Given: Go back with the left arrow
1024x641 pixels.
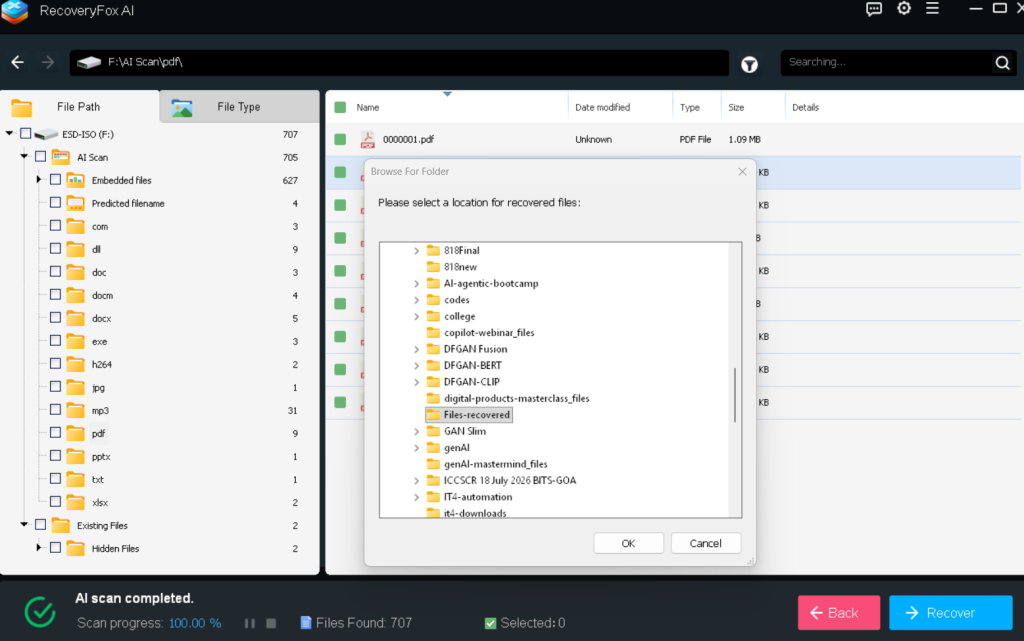Looking at the screenshot, I should click(x=18, y=62).
